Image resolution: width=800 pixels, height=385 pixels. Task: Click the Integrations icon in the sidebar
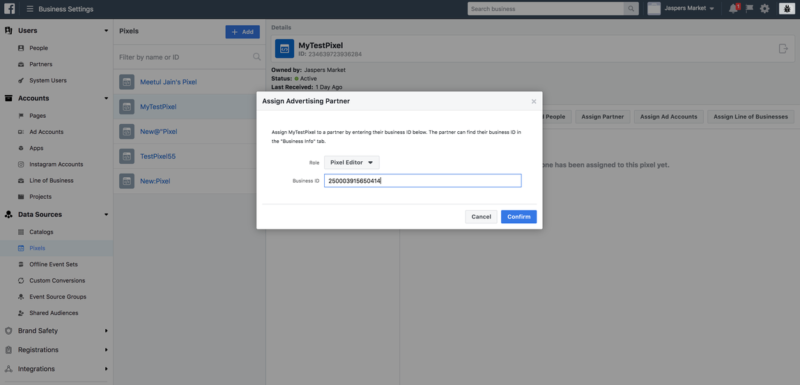8,369
